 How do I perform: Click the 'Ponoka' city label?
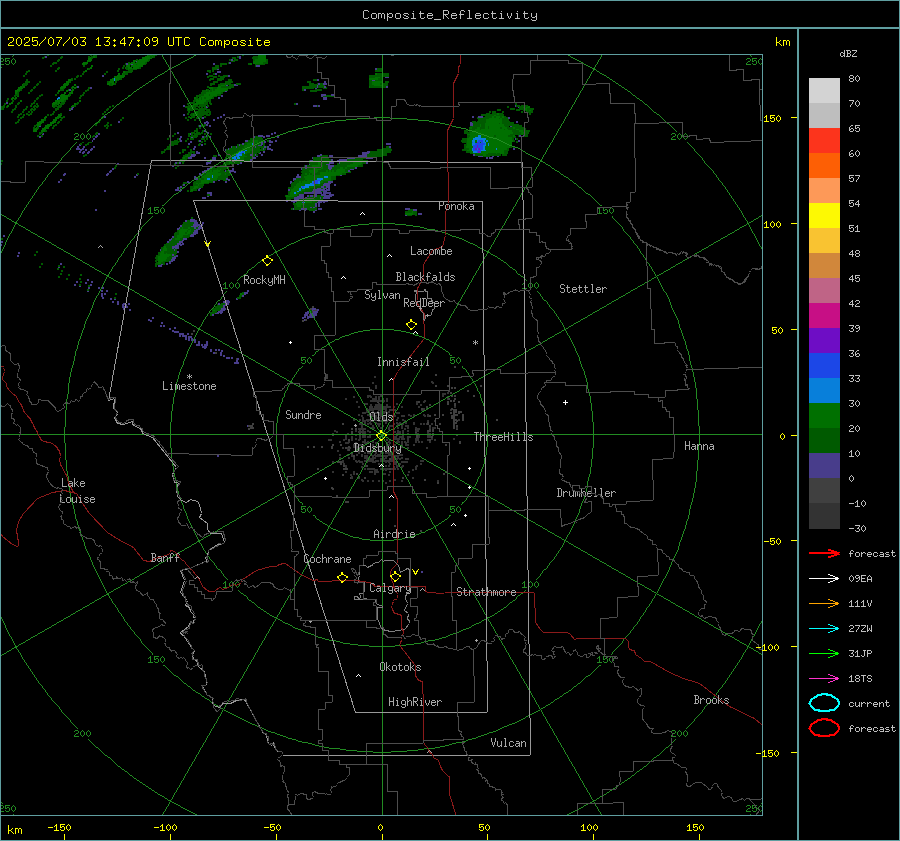[456, 206]
